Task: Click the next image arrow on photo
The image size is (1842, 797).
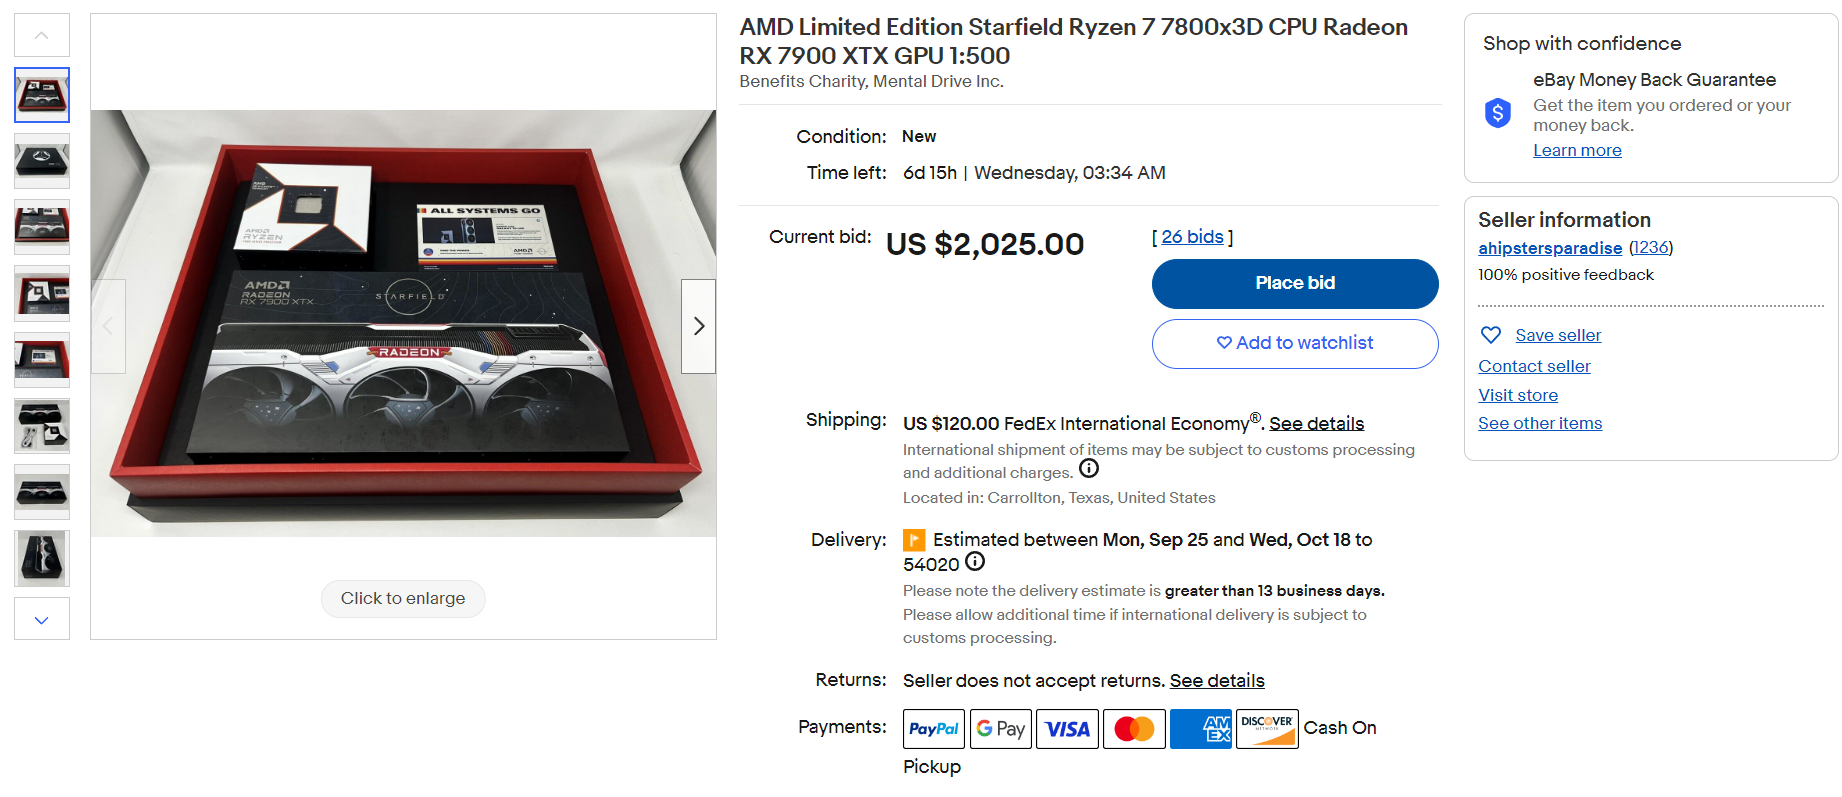Action: (698, 326)
